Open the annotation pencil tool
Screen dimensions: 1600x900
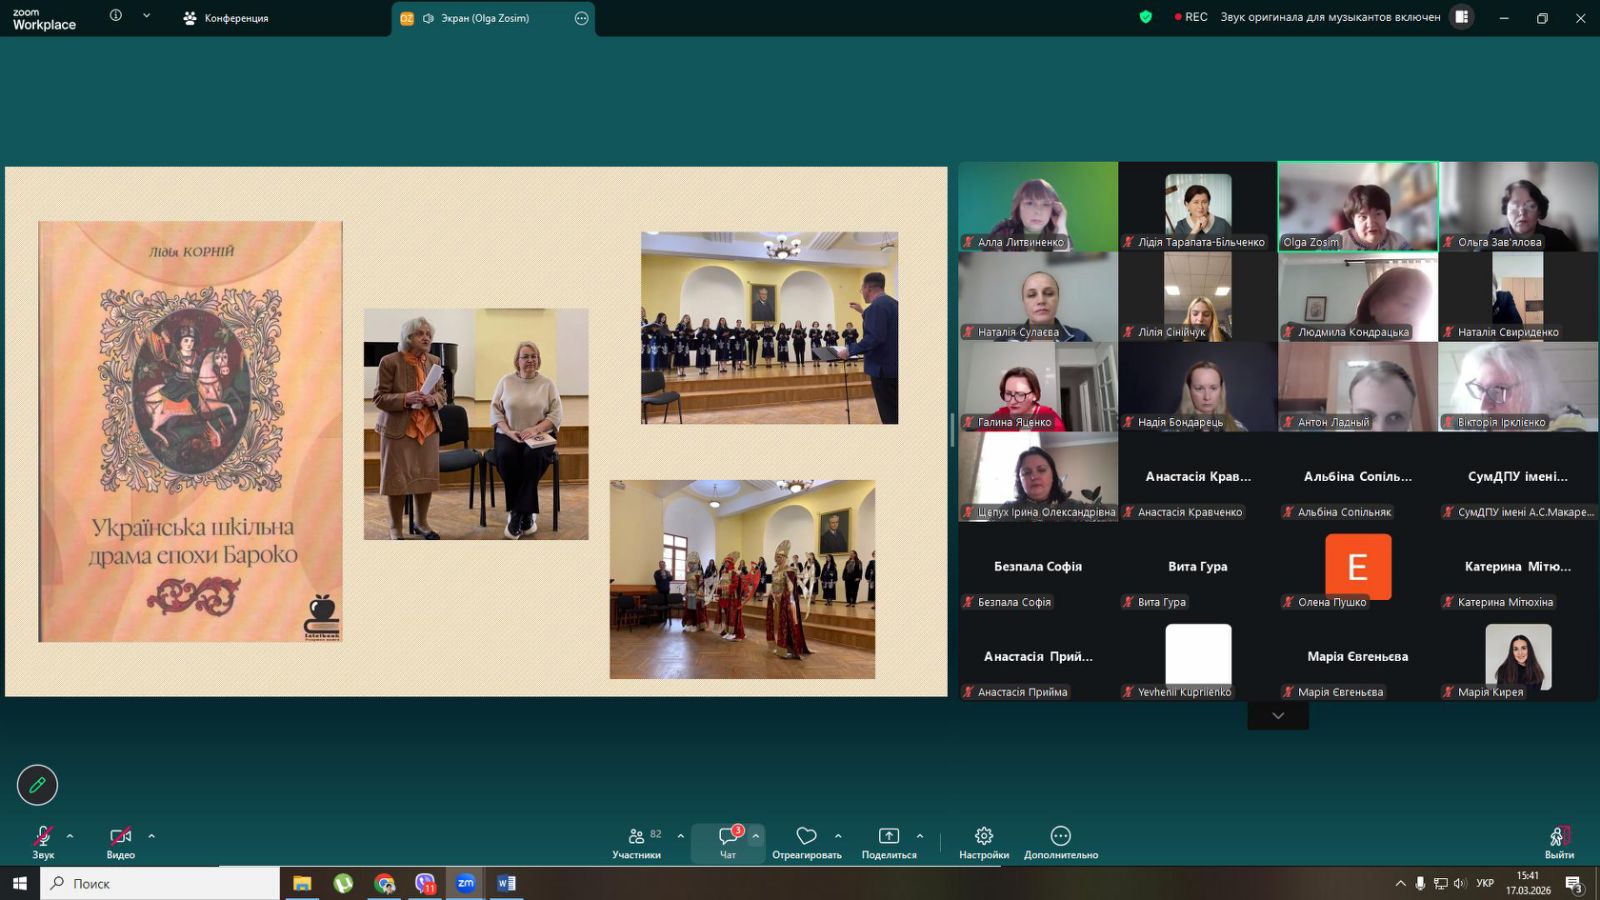click(x=37, y=785)
